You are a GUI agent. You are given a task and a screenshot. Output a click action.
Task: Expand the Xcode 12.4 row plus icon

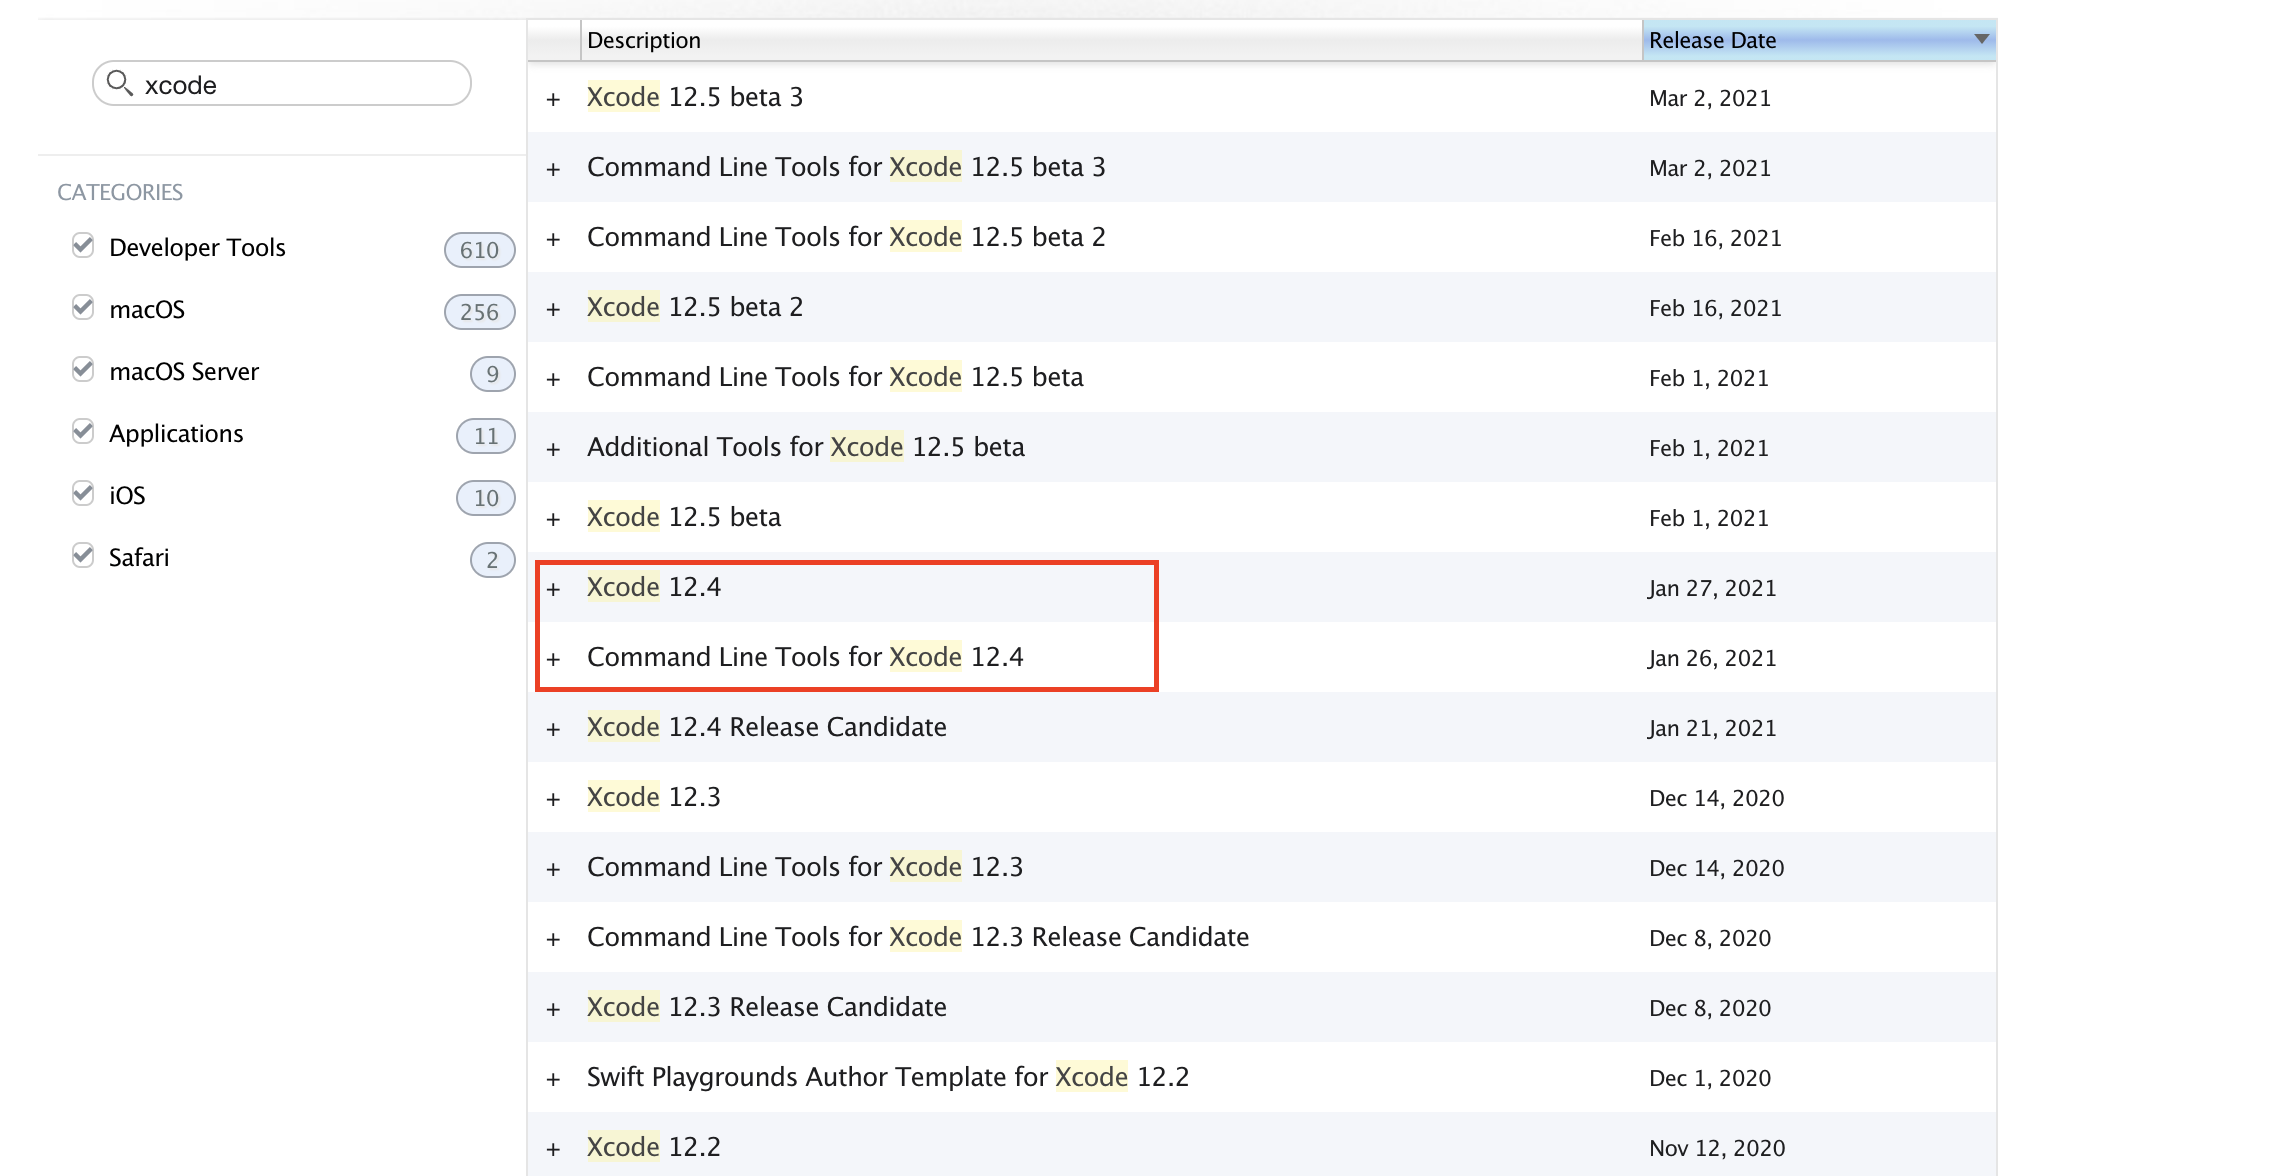point(553,589)
